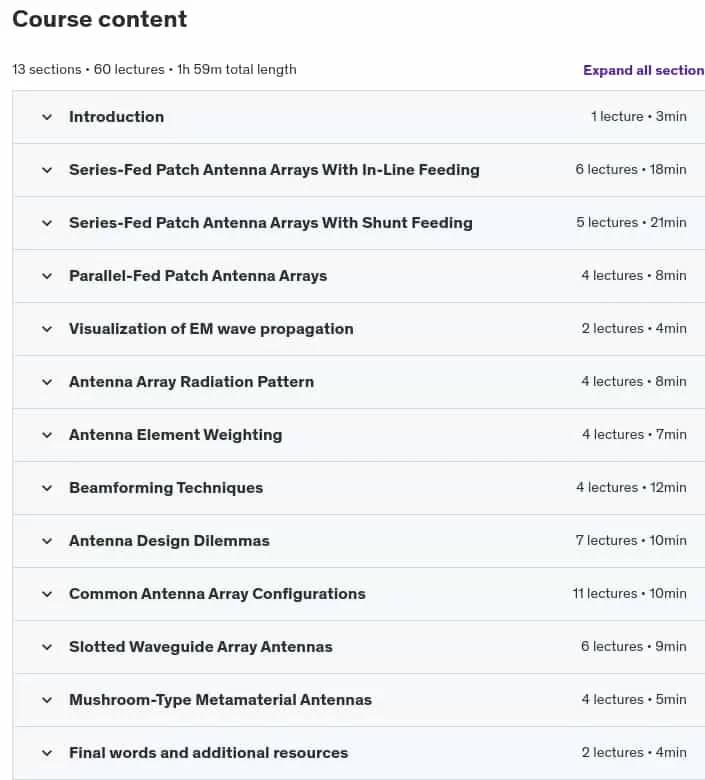Open Beamforming Techniques chevron arrow
This screenshot has height=780, width=705.
point(47,488)
